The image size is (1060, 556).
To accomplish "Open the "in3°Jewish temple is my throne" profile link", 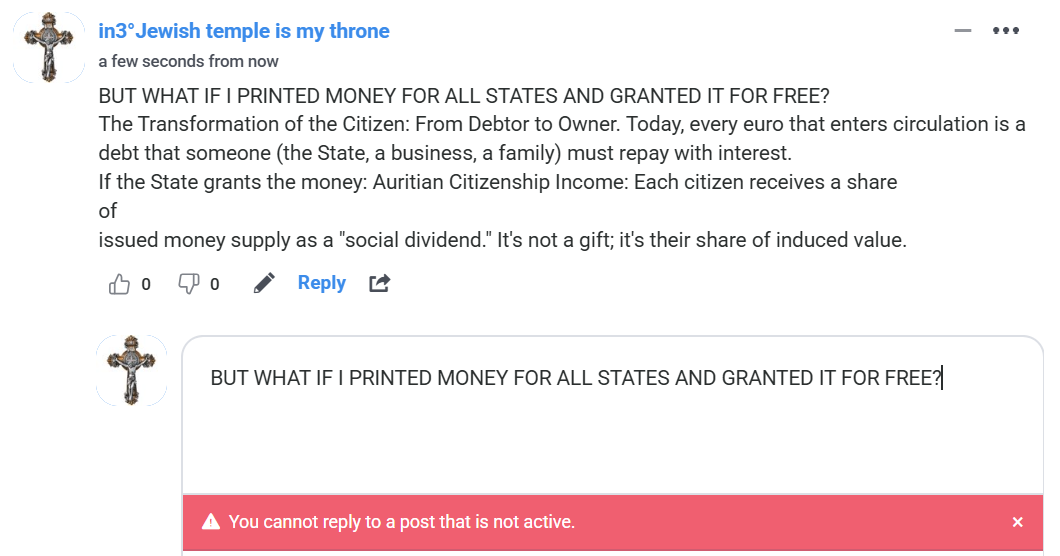I will pyautogui.click(x=244, y=31).
